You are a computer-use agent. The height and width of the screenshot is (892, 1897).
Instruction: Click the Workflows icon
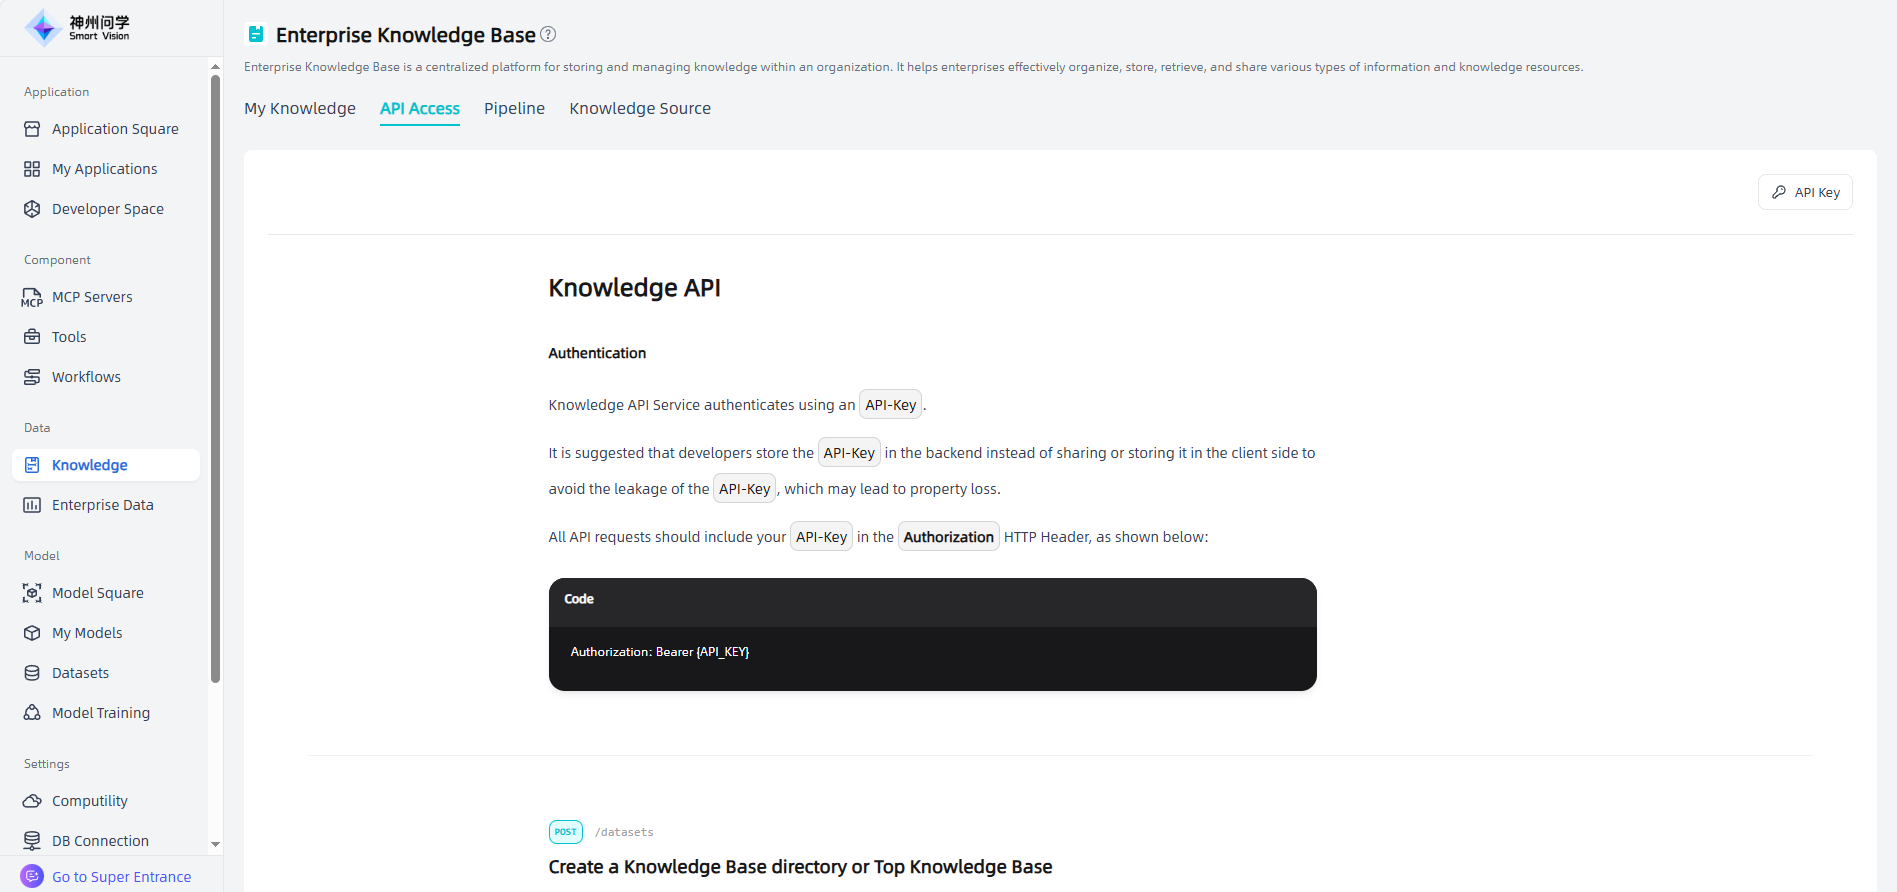32,377
